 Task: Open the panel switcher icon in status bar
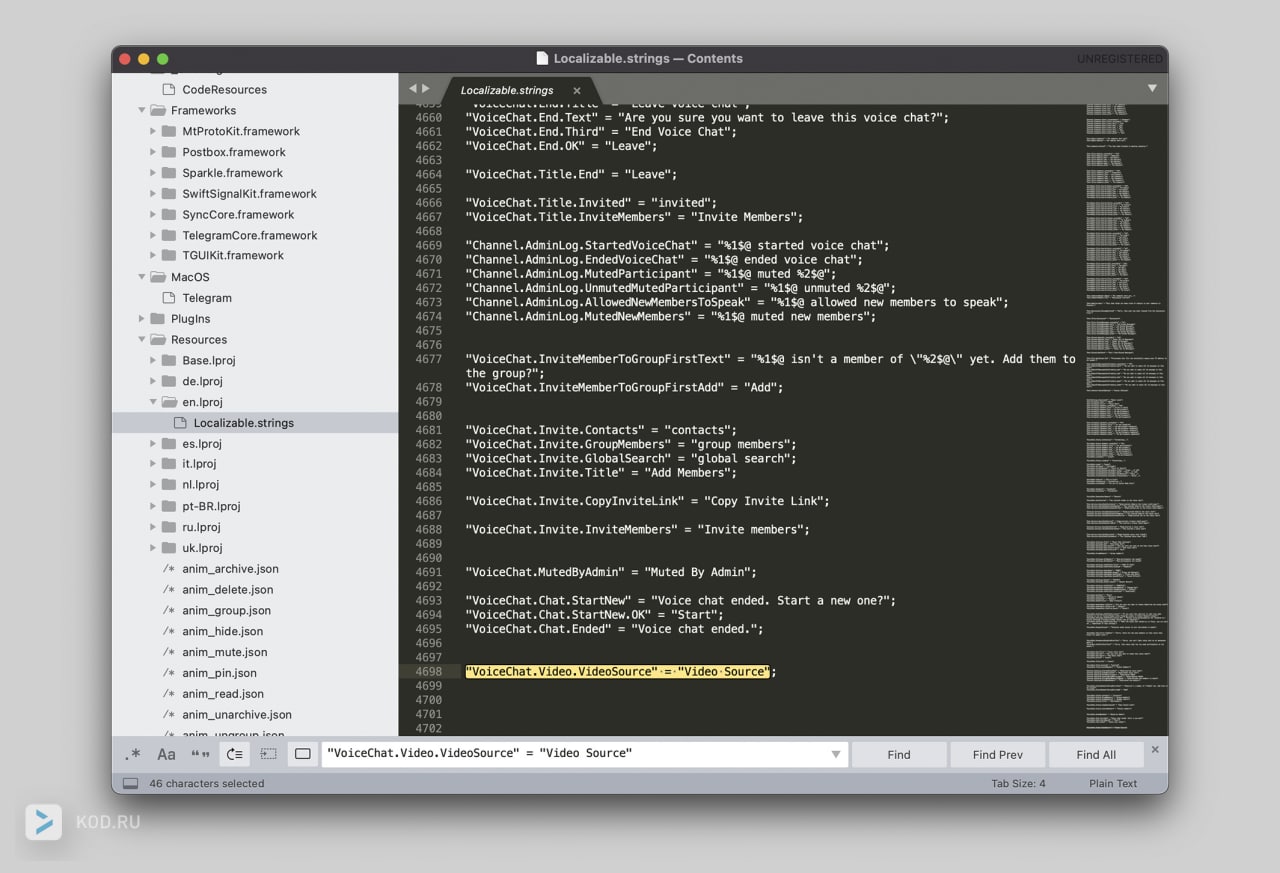click(131, 783)
